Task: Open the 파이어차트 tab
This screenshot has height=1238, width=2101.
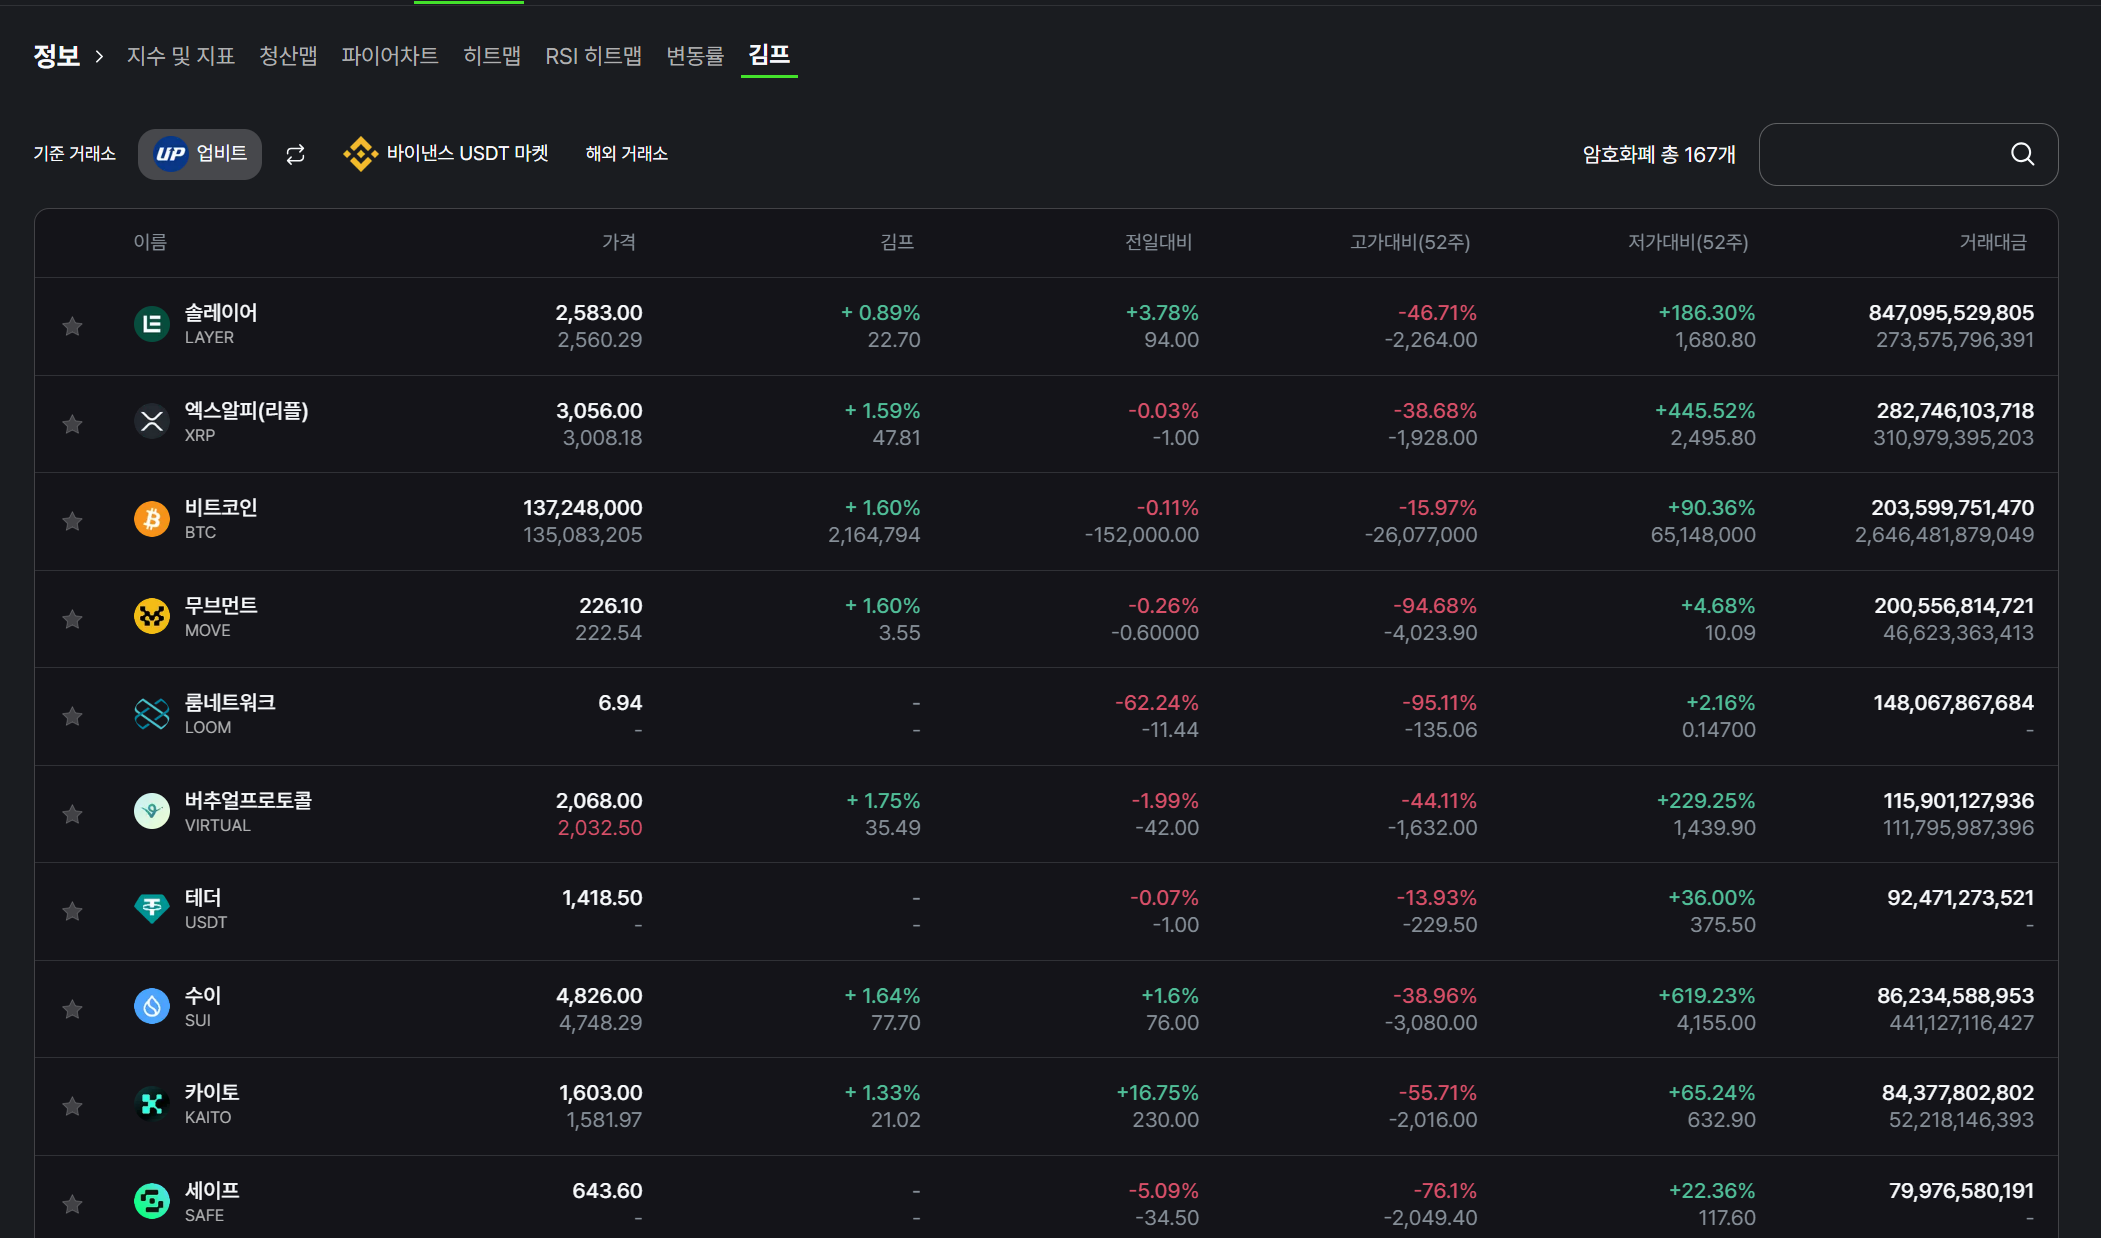Action: click(390, 56)
